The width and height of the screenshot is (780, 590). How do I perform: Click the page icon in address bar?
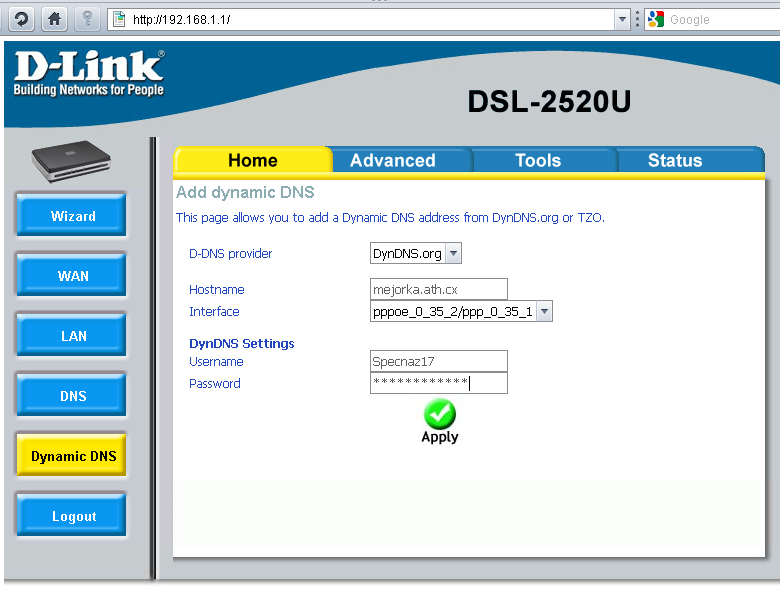119,19
